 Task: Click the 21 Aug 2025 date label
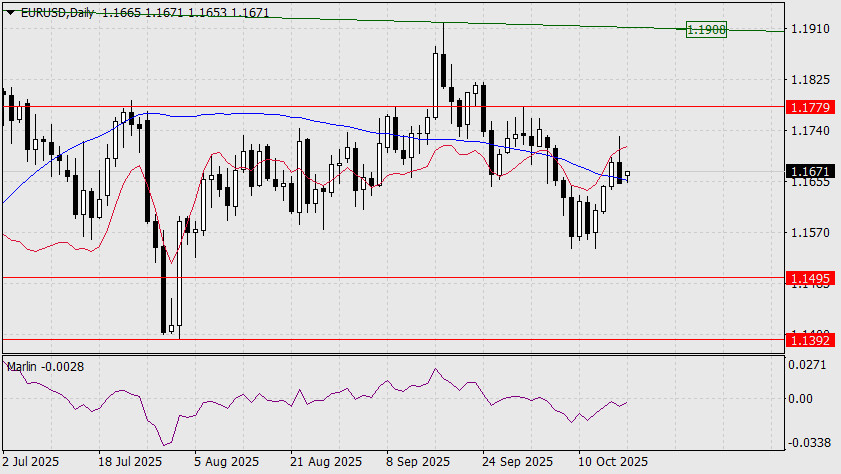(326, 462)
